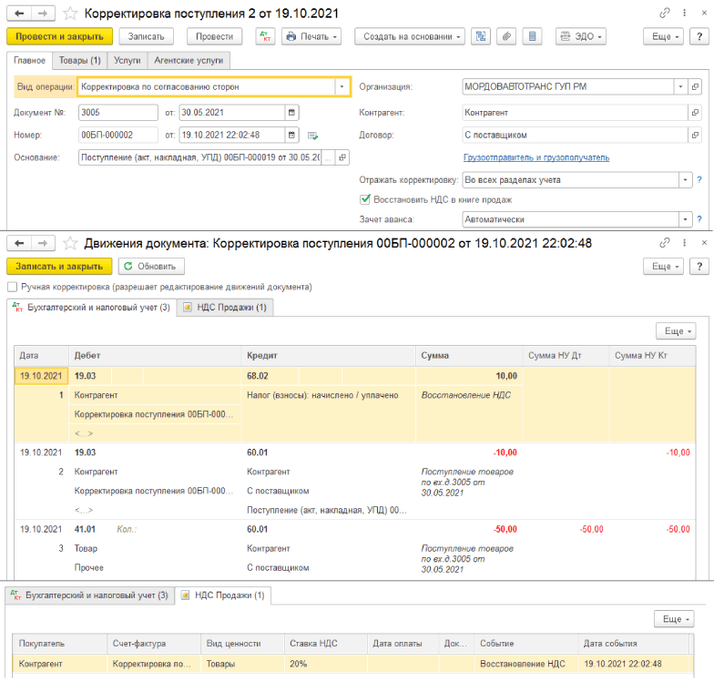Click into the Документ № input field

point(118,111)
